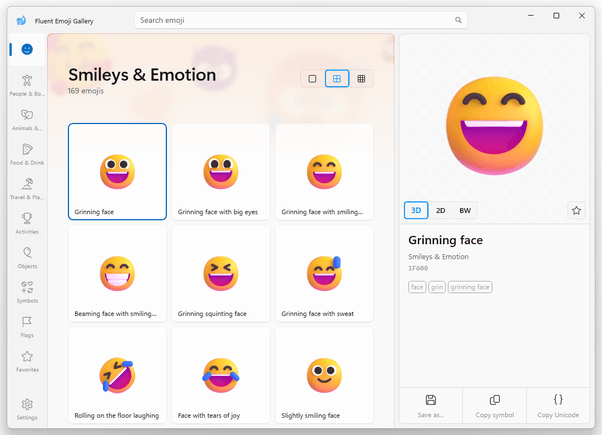Select Rolling on the floor laughing tile

pos(117,375)
